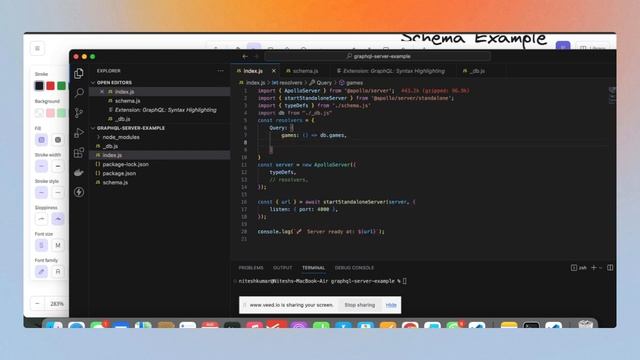Open the Search view in activity bar
The width and height of the screenshot is (640, 360).
point(79,93)
